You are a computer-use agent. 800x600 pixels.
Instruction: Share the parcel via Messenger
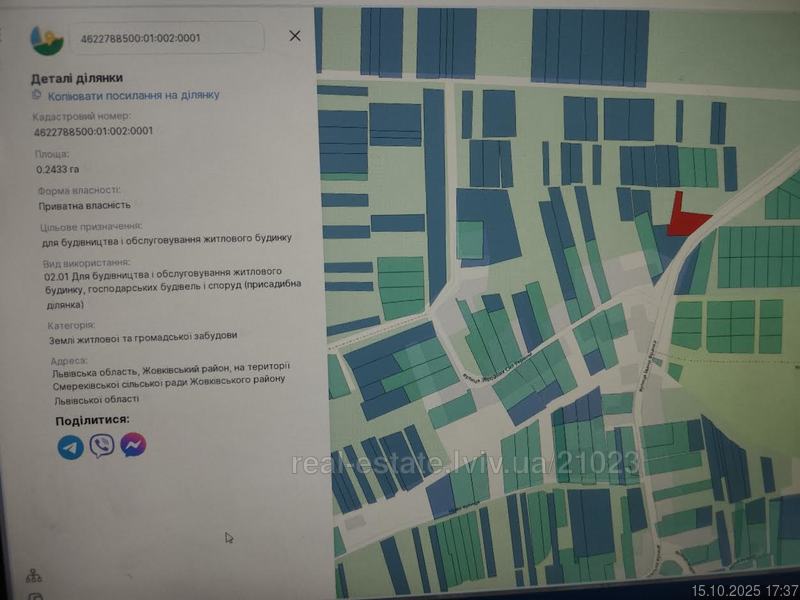[133, 445]
